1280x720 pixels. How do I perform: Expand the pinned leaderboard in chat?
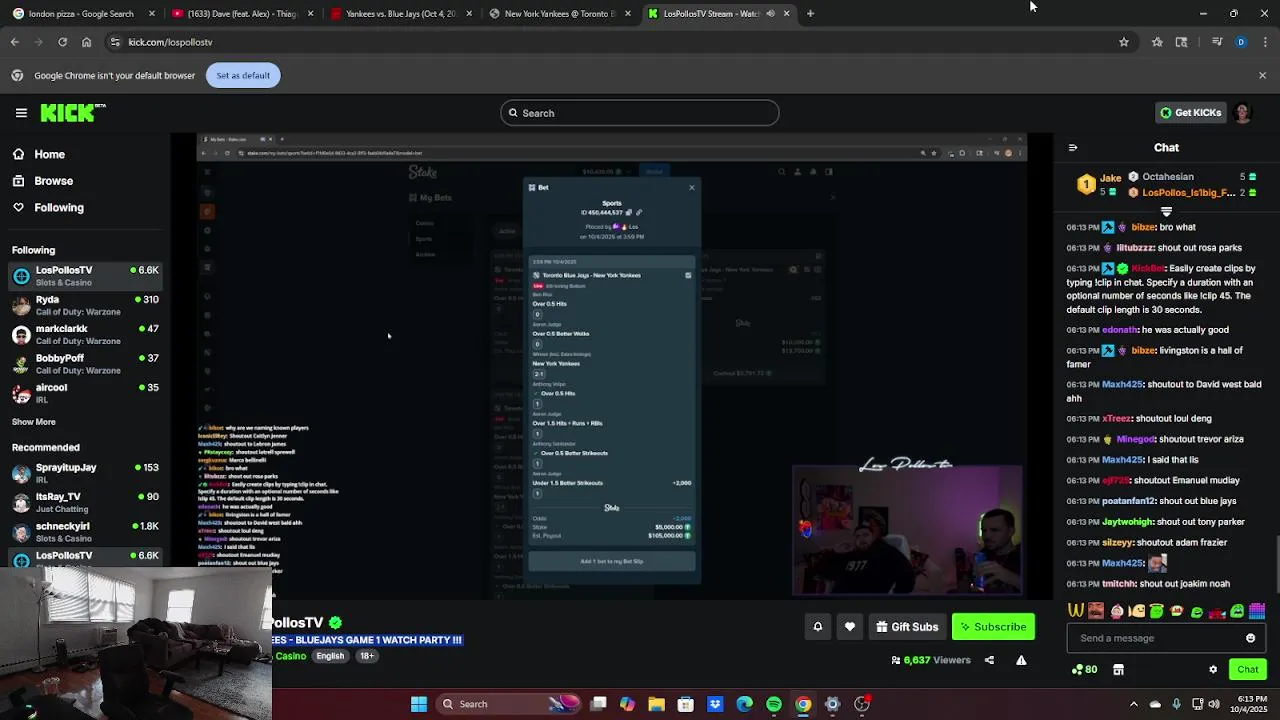(x=1166, y=212)
